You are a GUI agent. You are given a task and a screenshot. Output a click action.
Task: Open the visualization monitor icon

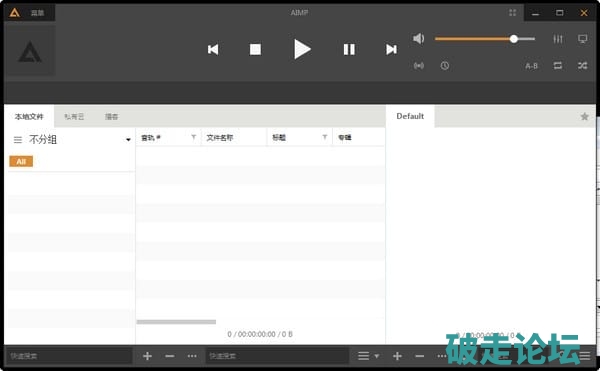pyautogui.click(x=582, y=39)
